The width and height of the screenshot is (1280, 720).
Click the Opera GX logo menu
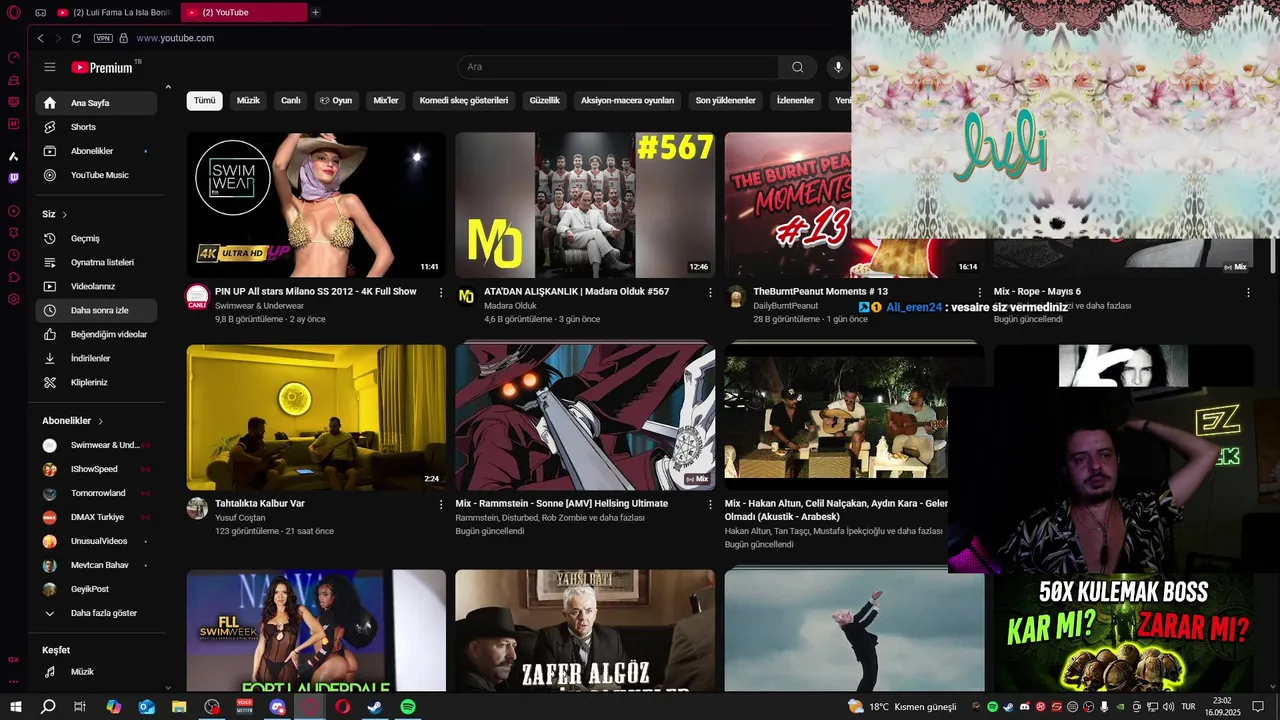coord(13,12)
